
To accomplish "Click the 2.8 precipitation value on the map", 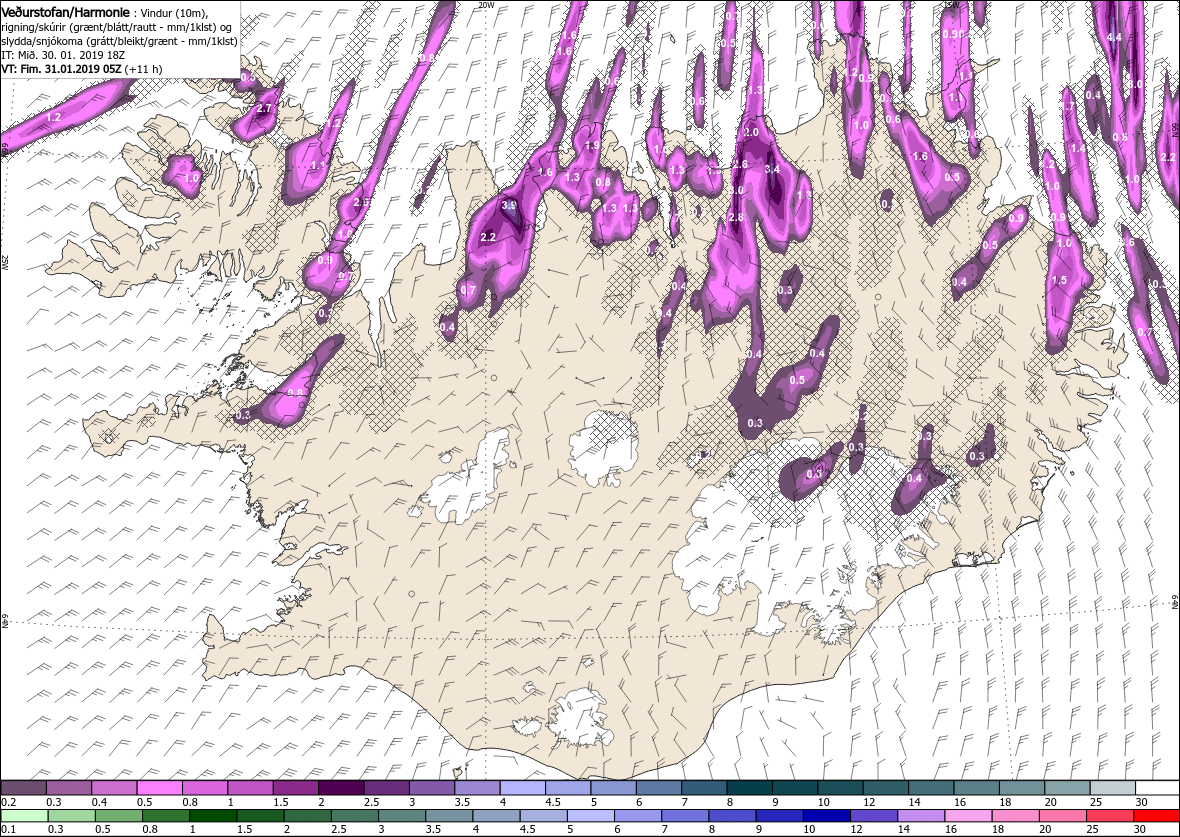I will coord(736,217).
